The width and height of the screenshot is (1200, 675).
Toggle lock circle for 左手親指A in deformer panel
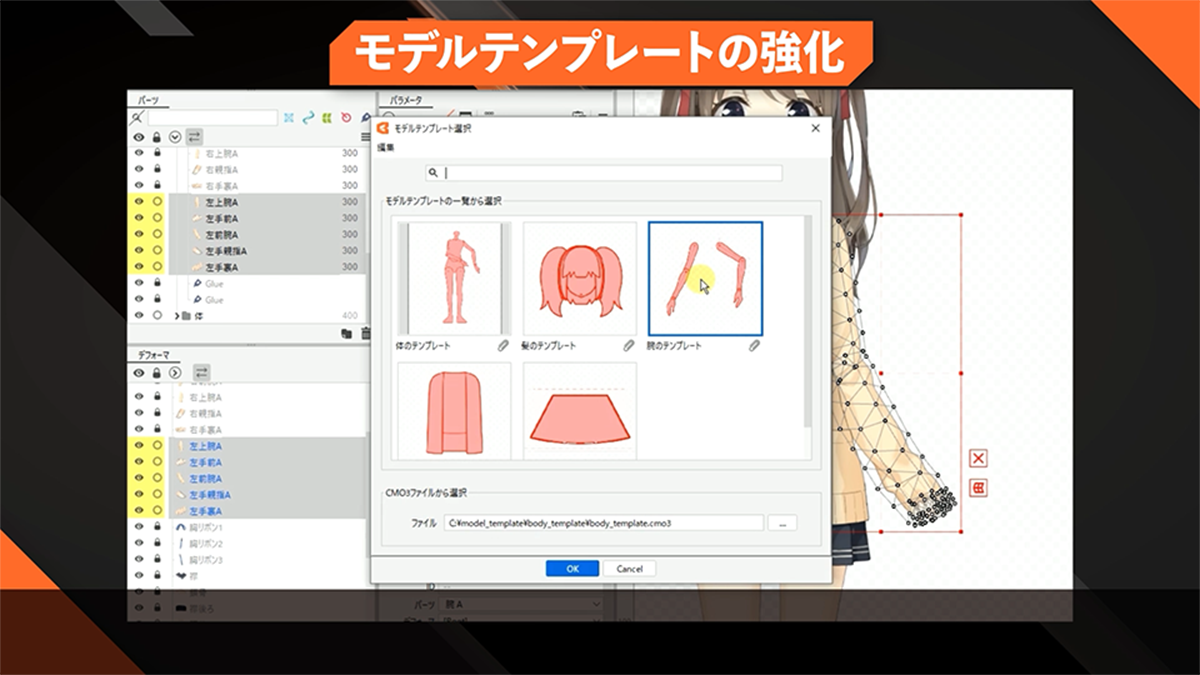(x=157, y=494)
